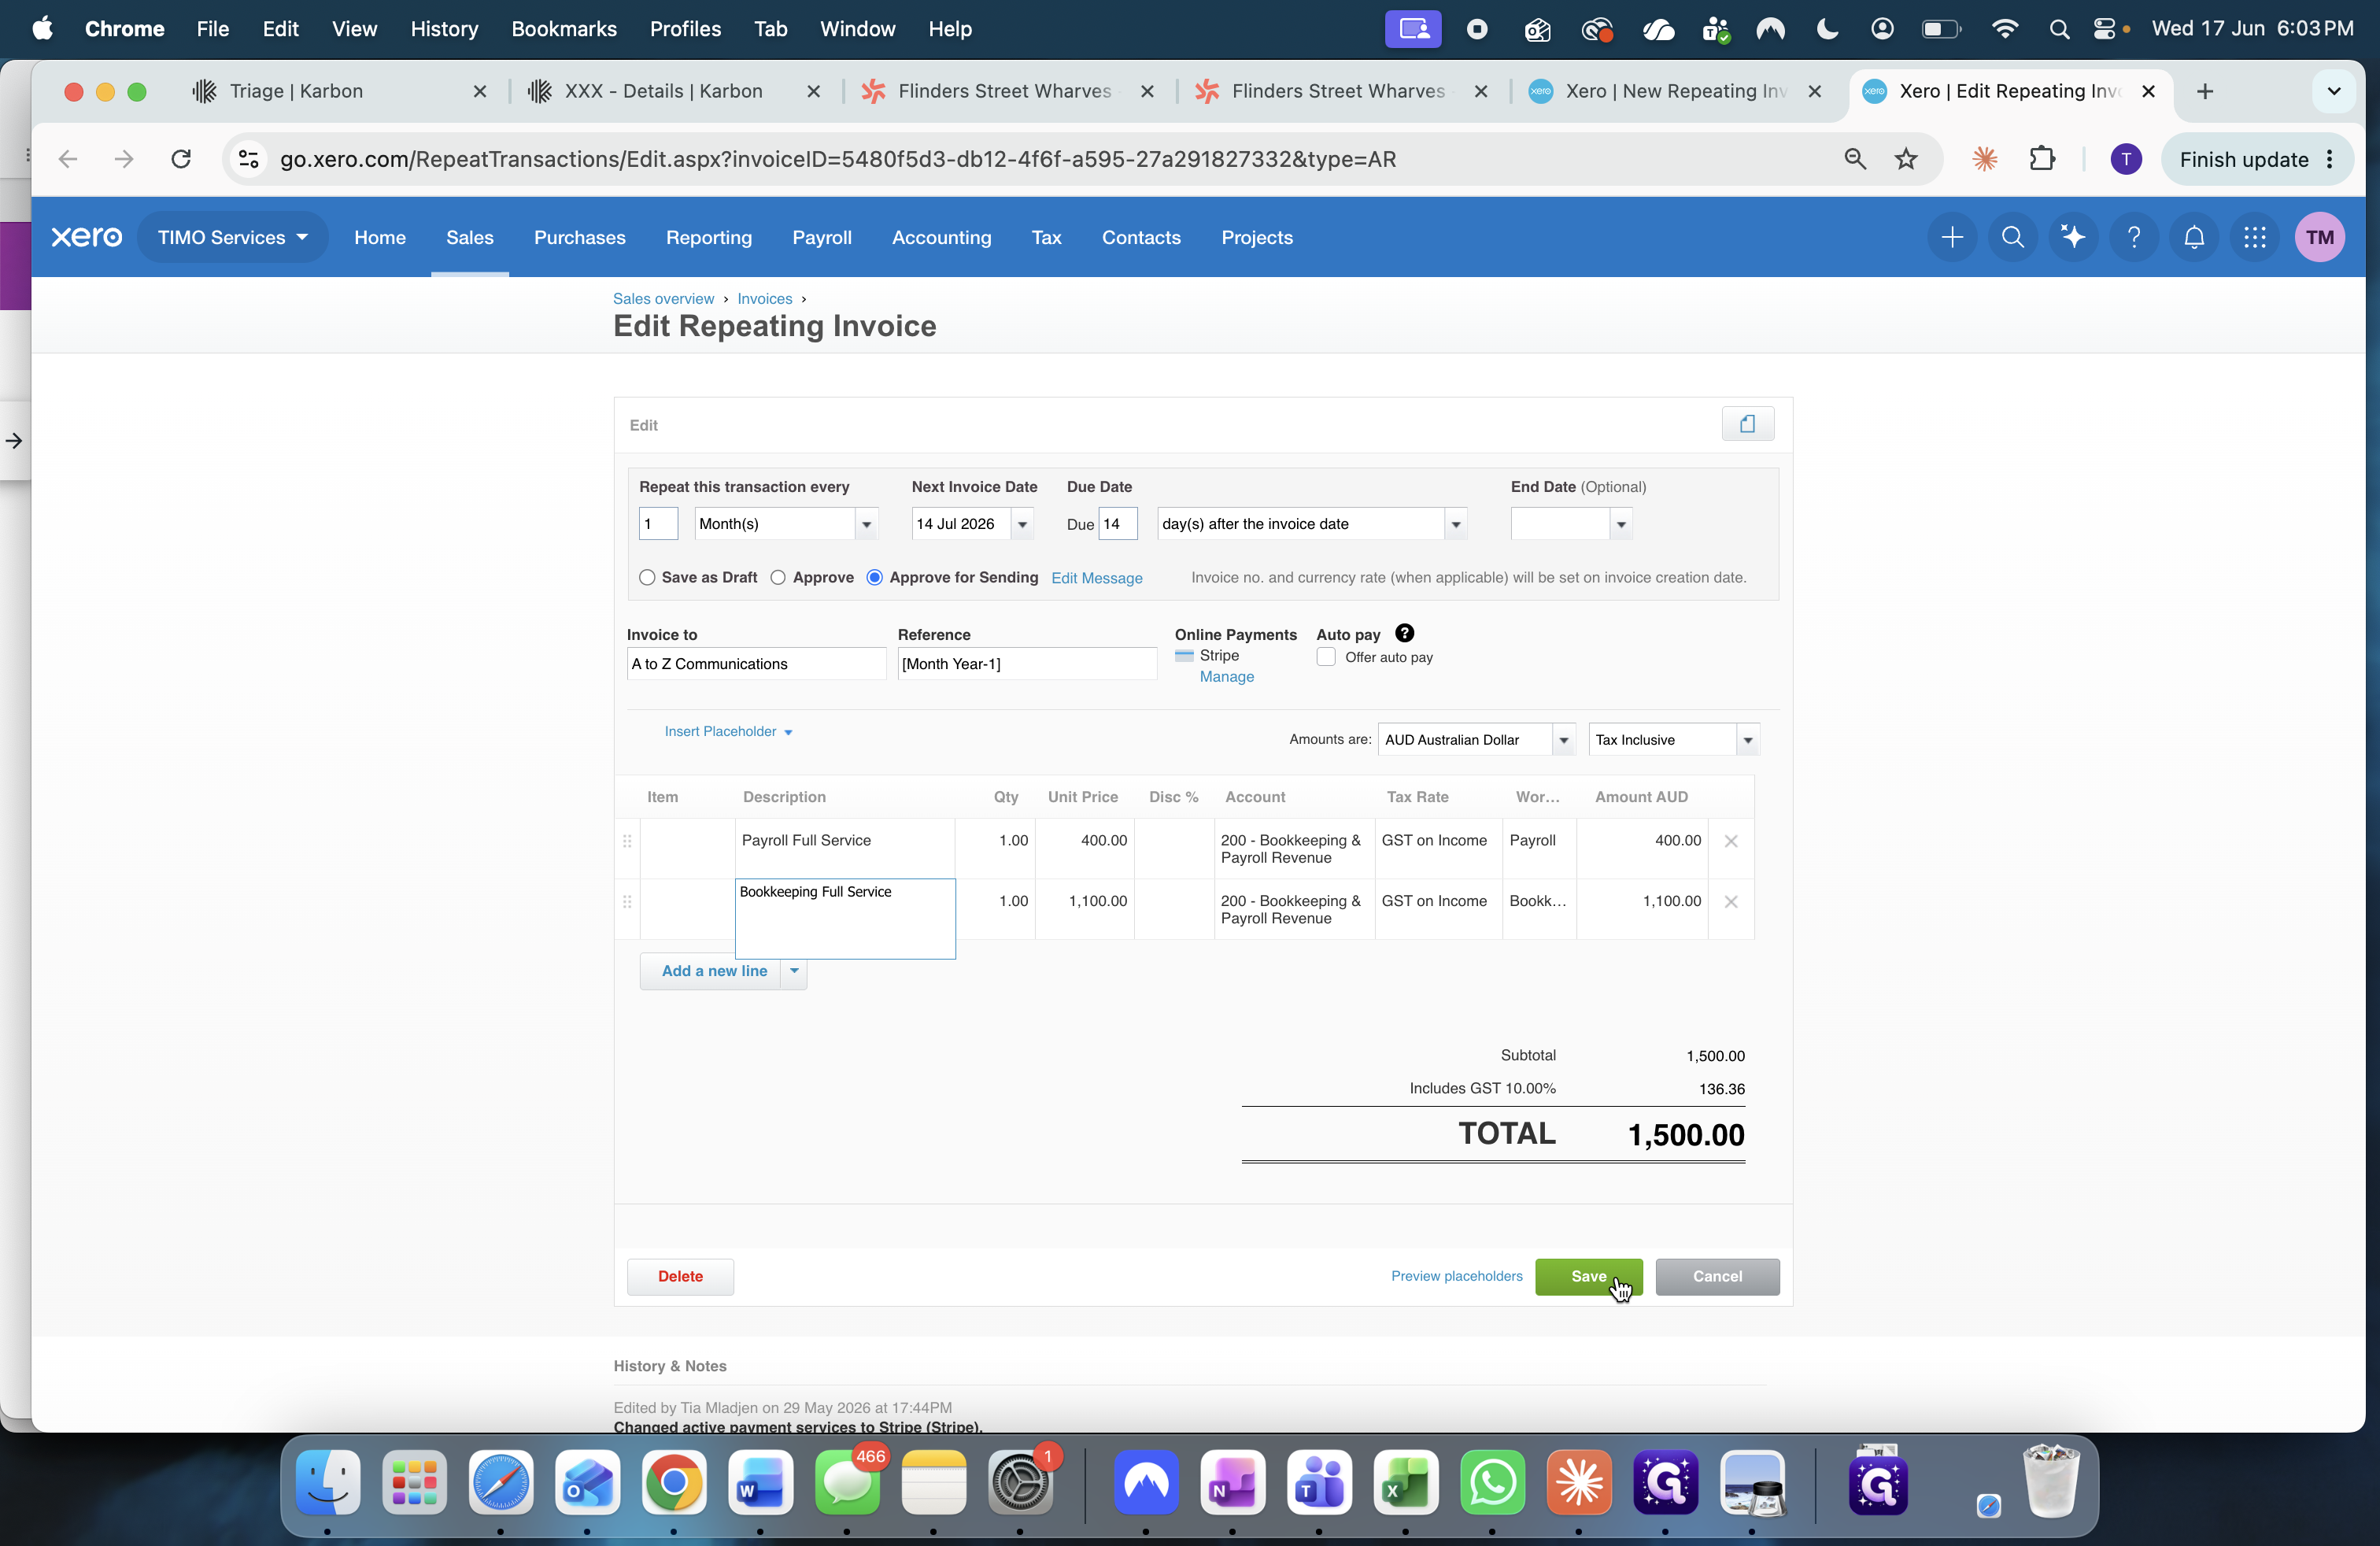Open the Chrome History menu in the menu bar

click(444, 29)
